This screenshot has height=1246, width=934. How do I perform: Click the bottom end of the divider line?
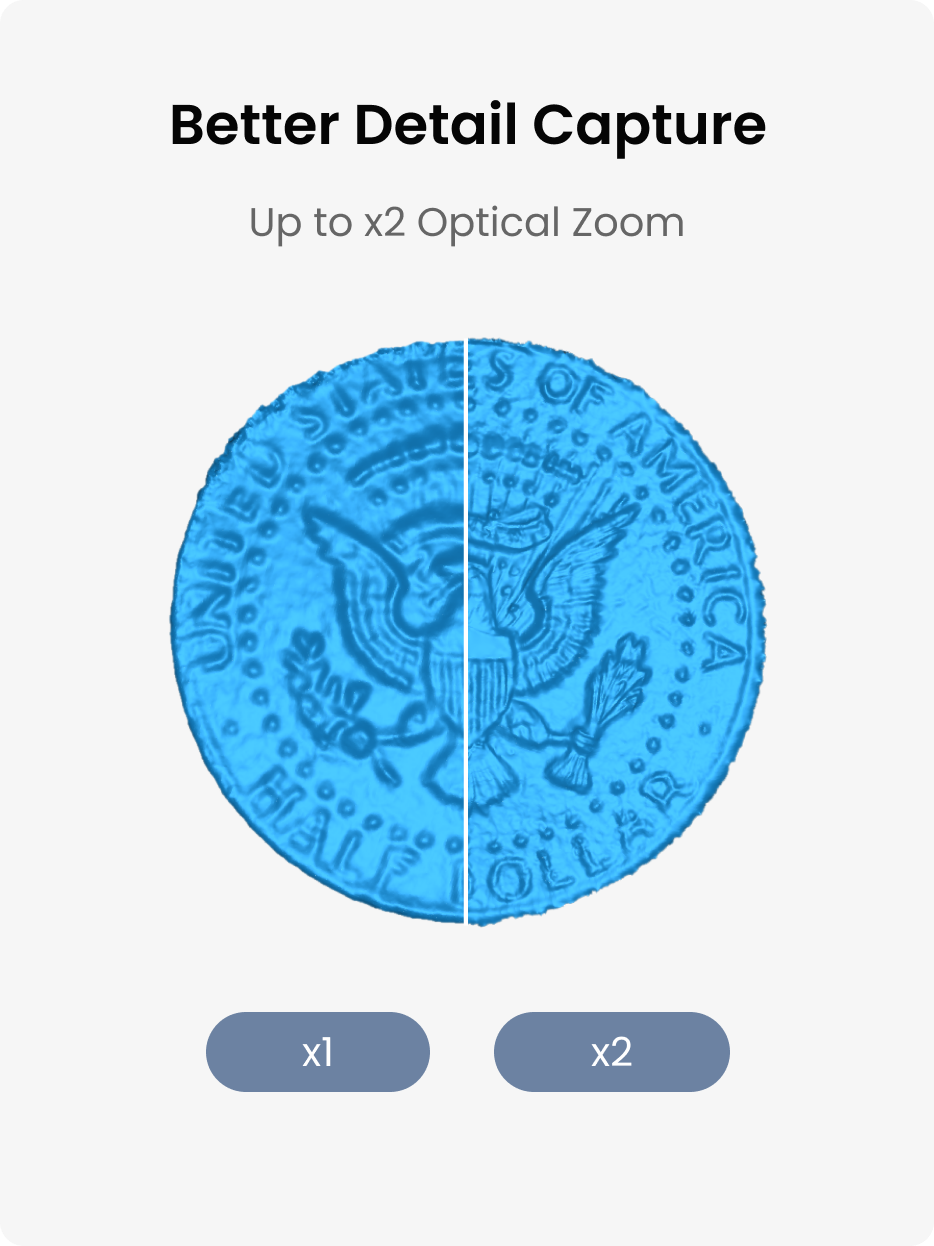(x=467, y=920)
